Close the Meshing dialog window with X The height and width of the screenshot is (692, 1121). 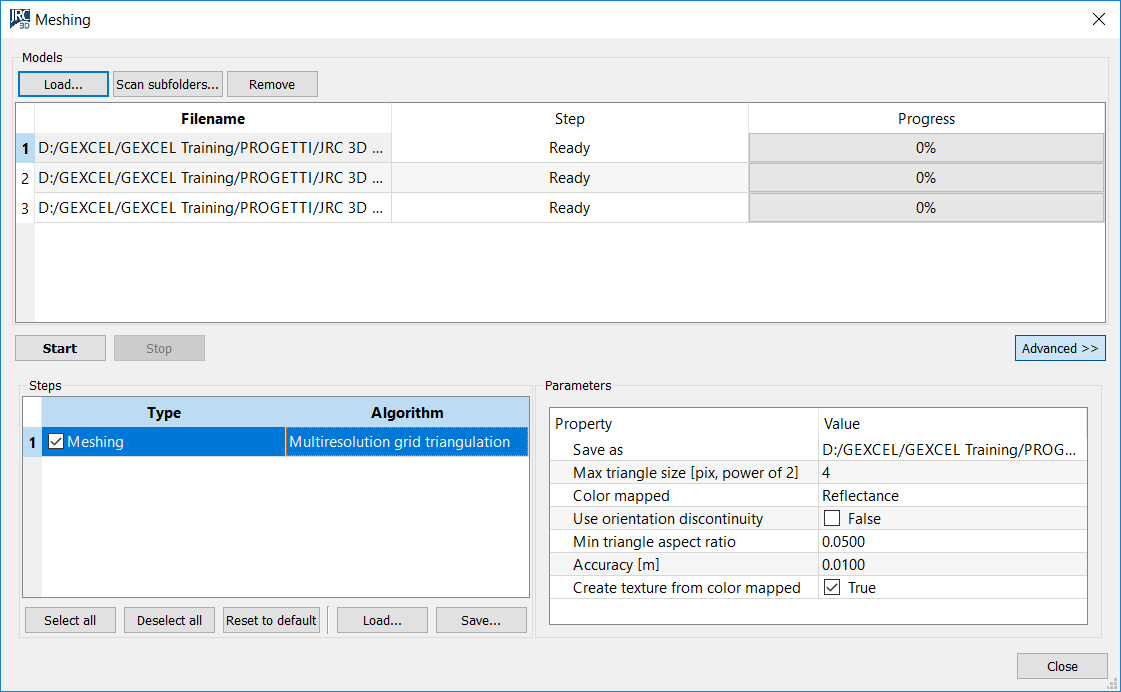1098,19
